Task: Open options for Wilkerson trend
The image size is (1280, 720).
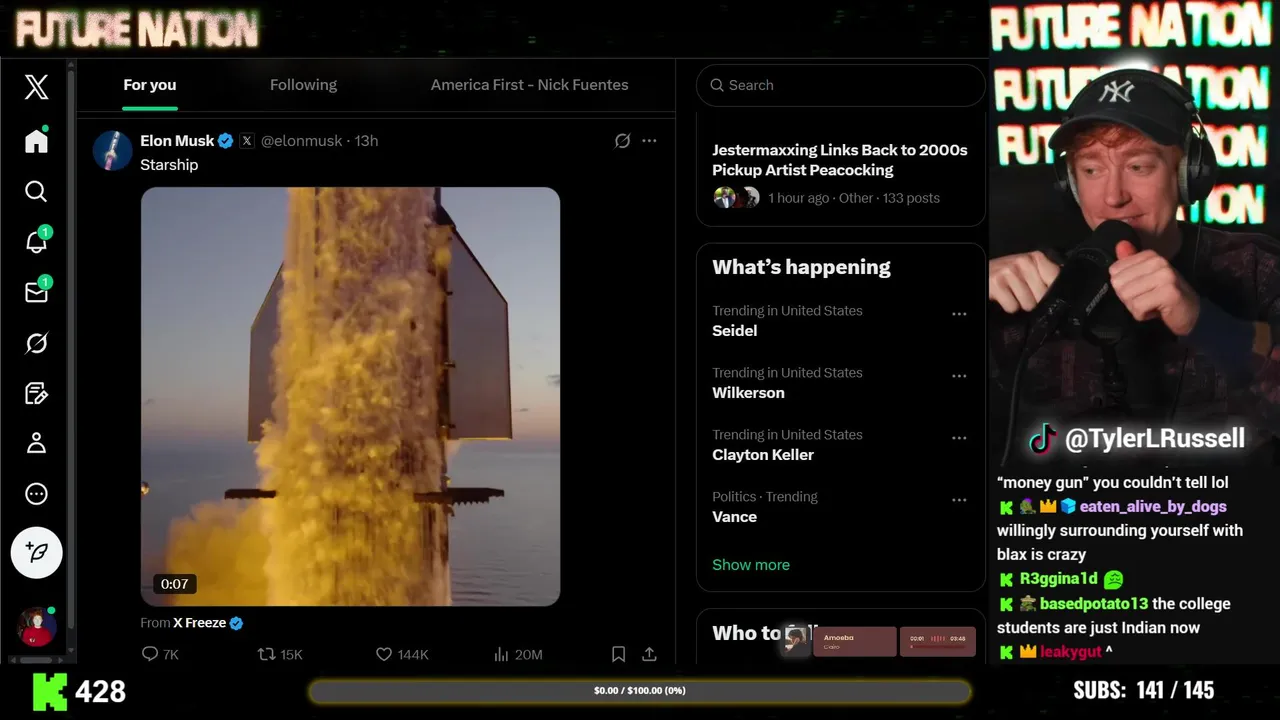Action: click(x=959, y=376)
